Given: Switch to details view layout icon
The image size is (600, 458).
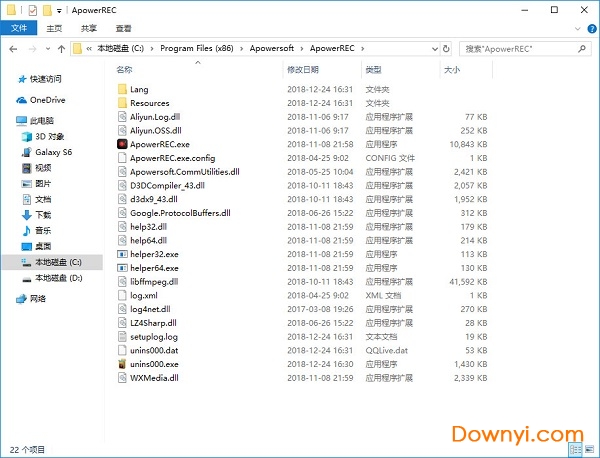Looking at the screenshot, I should [x=575, y=449].
